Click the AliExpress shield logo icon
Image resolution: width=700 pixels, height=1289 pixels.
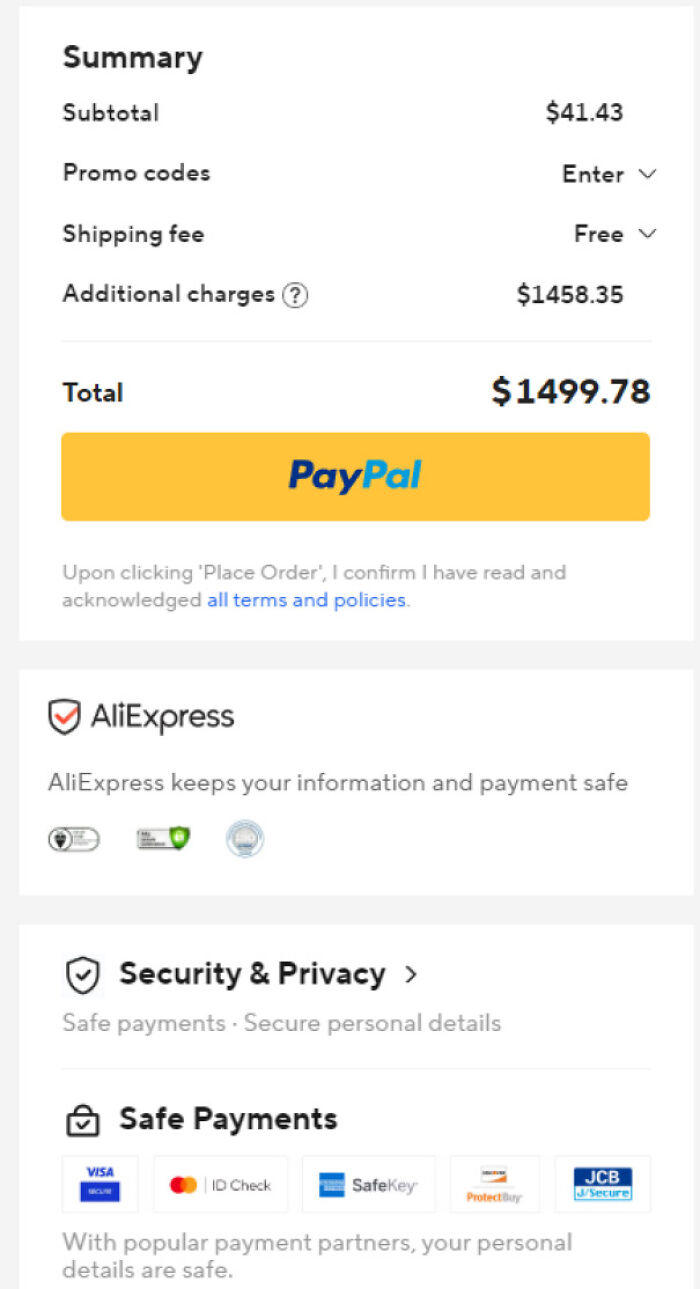coord(64,717)
